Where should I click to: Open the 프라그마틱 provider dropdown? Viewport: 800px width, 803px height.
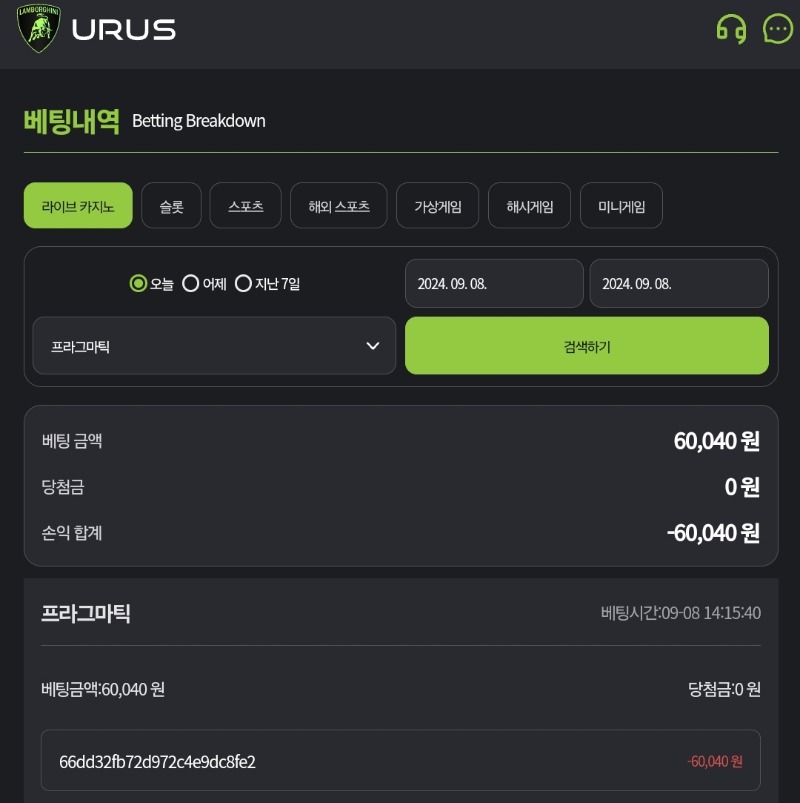point(214,346)
